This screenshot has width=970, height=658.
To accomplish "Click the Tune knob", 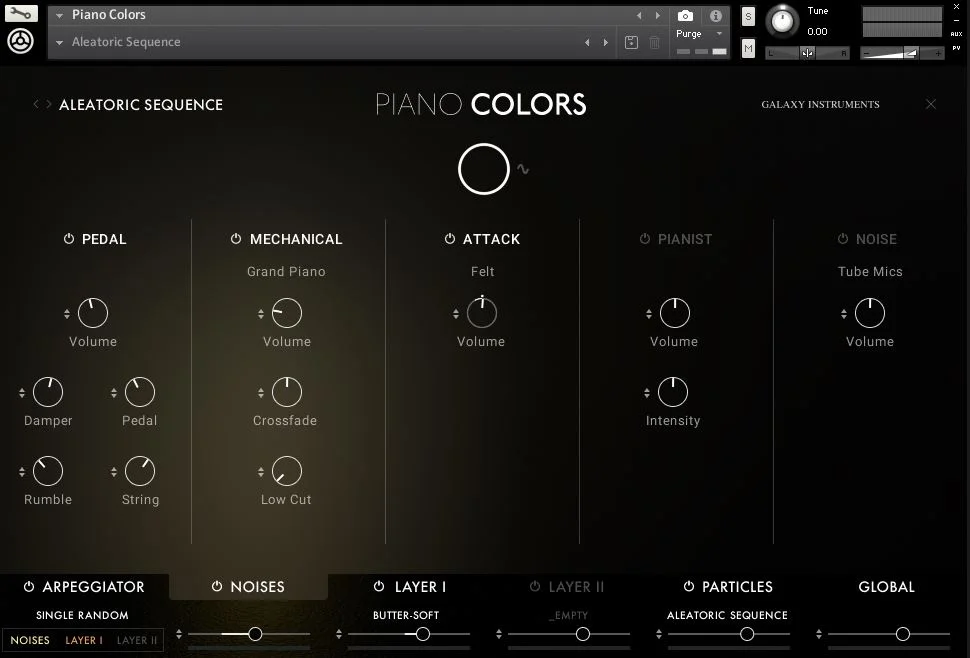I will pyautogui.click(x=782, y=22).
